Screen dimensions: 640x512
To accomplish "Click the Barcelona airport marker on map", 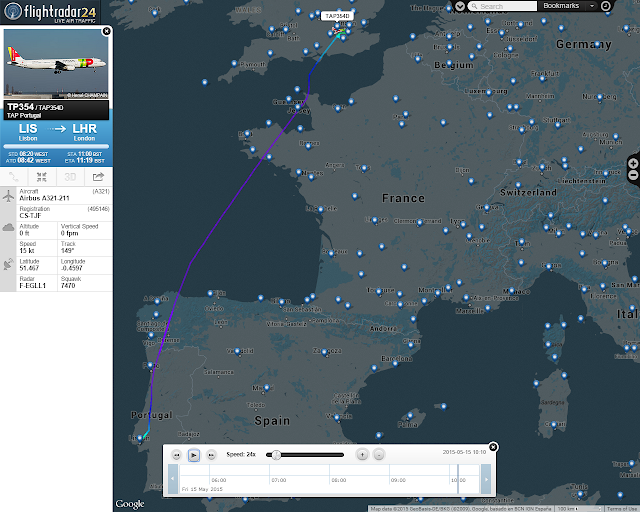I will [395, 363].
